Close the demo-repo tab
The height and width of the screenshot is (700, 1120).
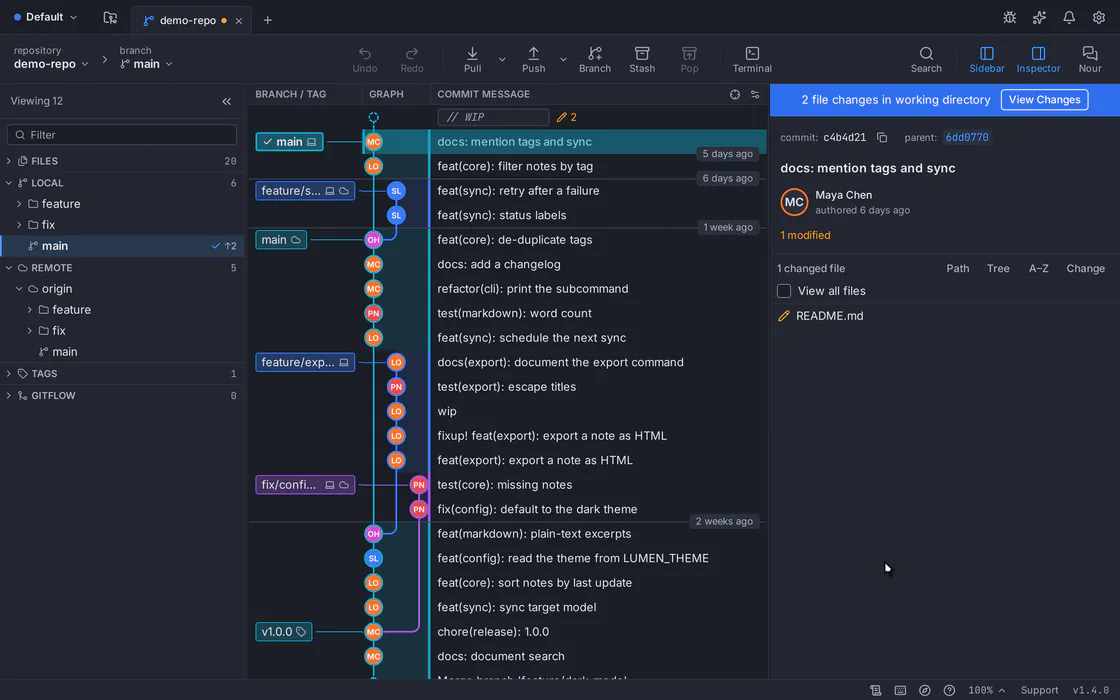tap(239, 21)
